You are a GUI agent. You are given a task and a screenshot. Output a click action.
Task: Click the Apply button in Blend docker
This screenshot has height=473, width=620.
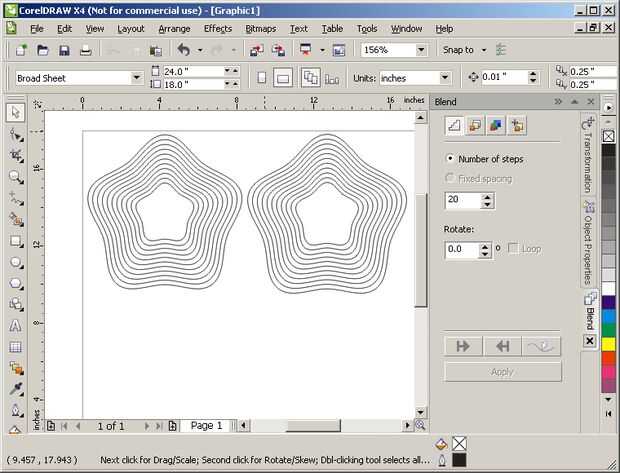[x=503, y=372]
